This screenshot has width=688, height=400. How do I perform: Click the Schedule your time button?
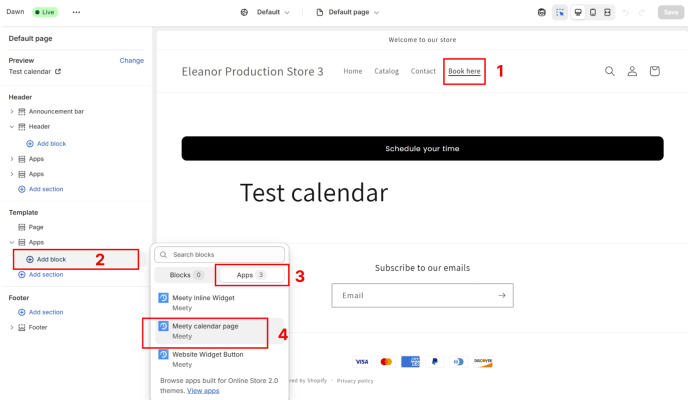tap(423, 148)
